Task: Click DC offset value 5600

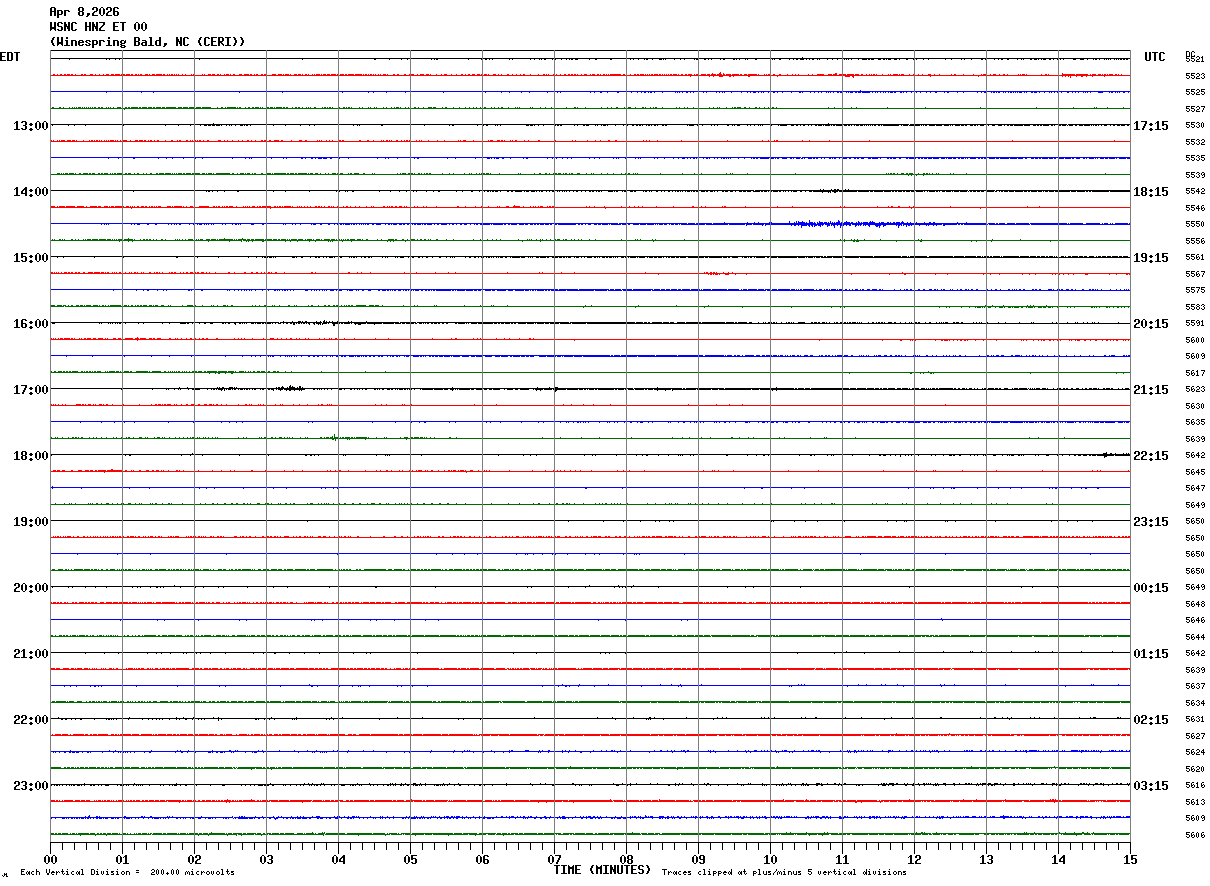Action: tap(1194, 340)
